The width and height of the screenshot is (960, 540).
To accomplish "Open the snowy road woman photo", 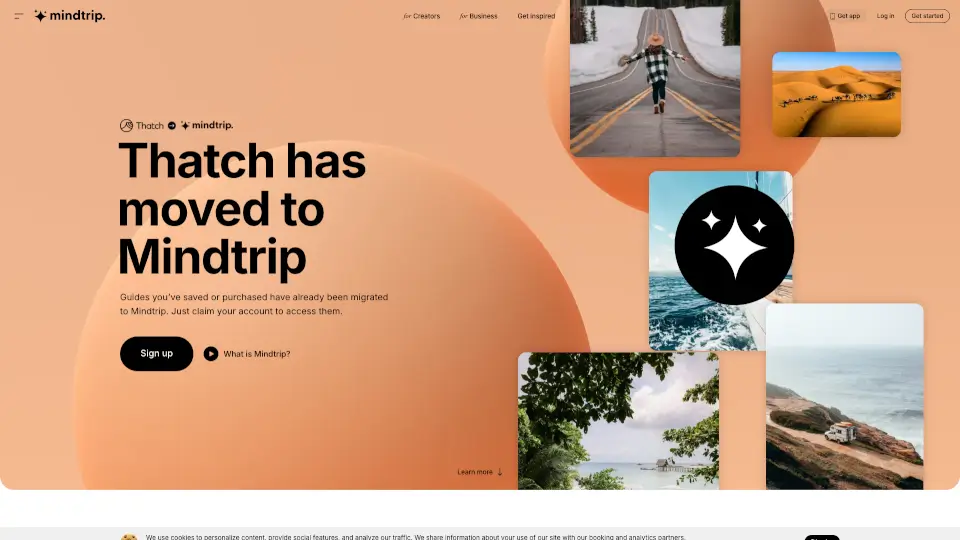I will point(654,80).
